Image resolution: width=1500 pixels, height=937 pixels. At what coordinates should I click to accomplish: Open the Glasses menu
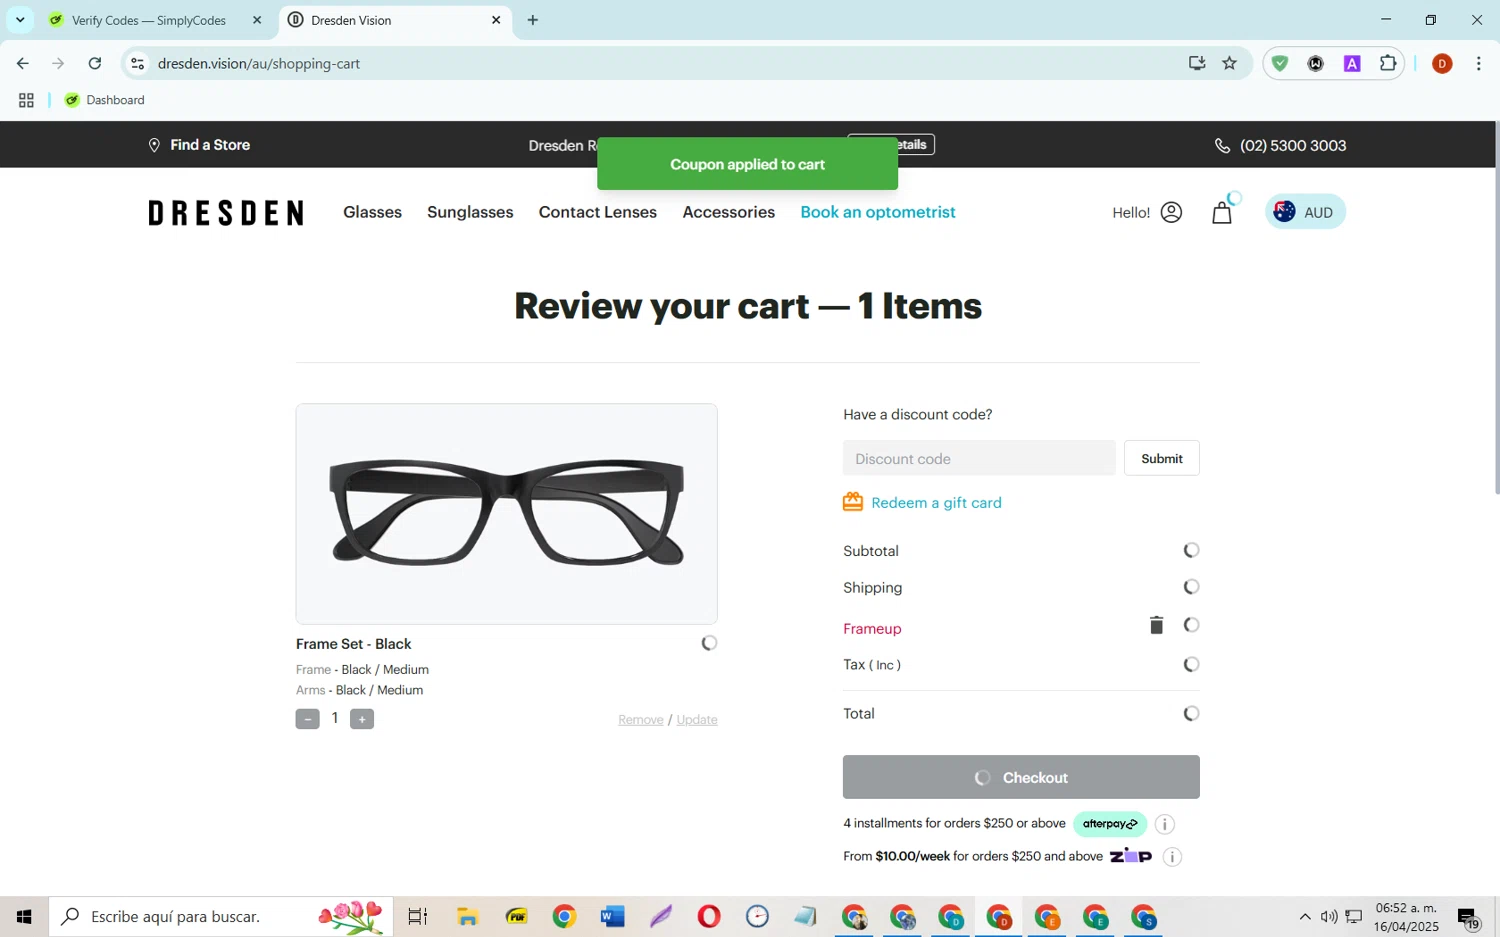coord(372,212)
